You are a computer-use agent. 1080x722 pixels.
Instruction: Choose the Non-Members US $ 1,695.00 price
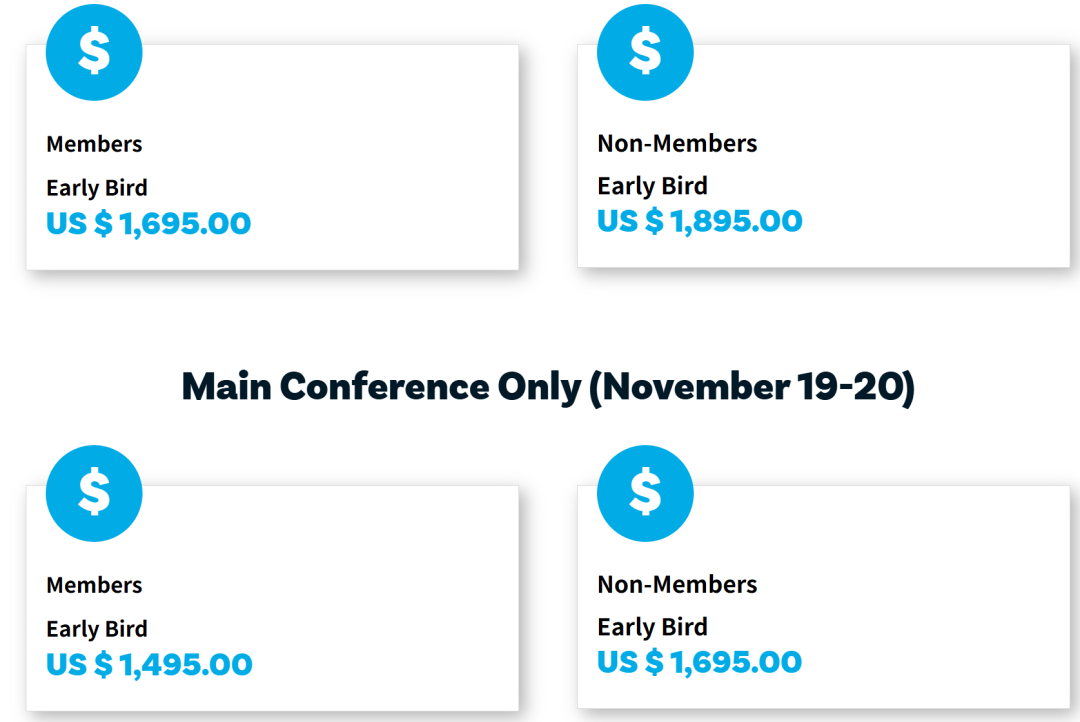pyautogui.click(x=700, y=662)
